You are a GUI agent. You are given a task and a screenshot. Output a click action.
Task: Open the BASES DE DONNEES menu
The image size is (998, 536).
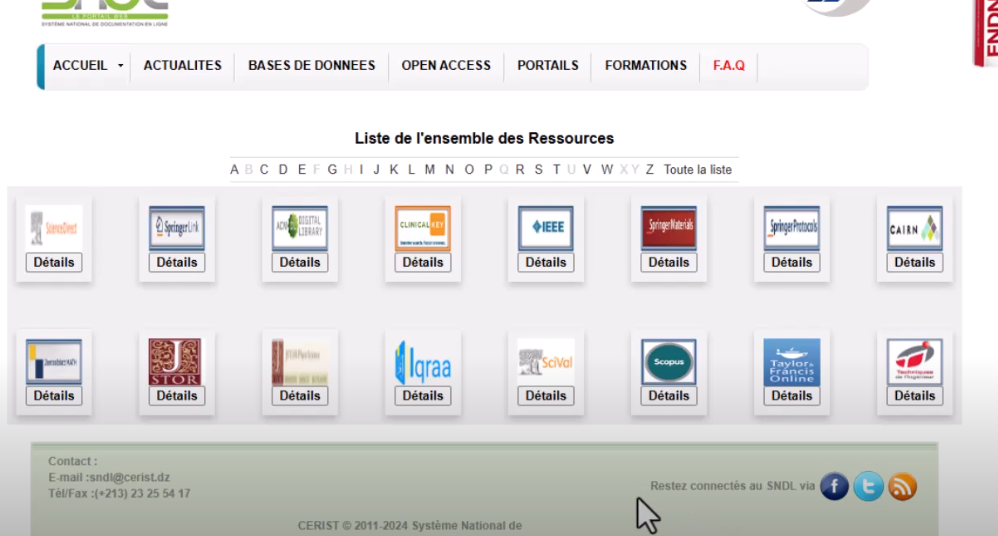[312, 66]
